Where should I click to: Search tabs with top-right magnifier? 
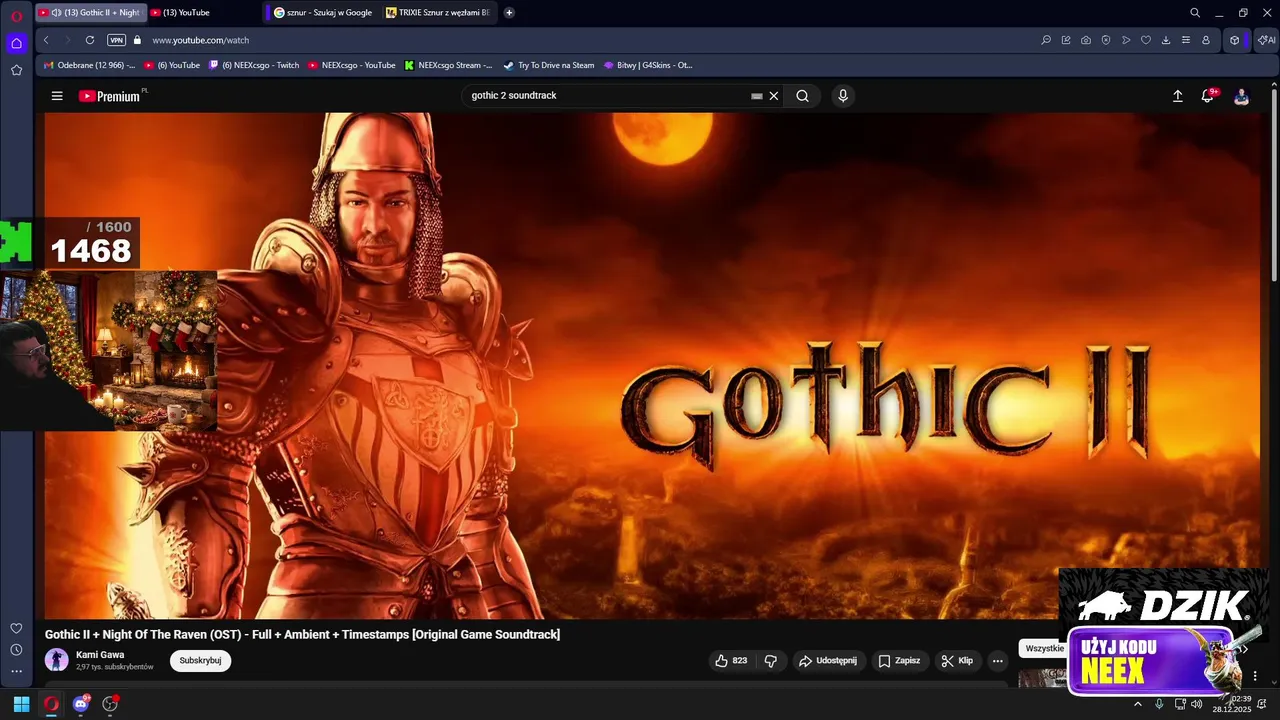coord(1195,13)
